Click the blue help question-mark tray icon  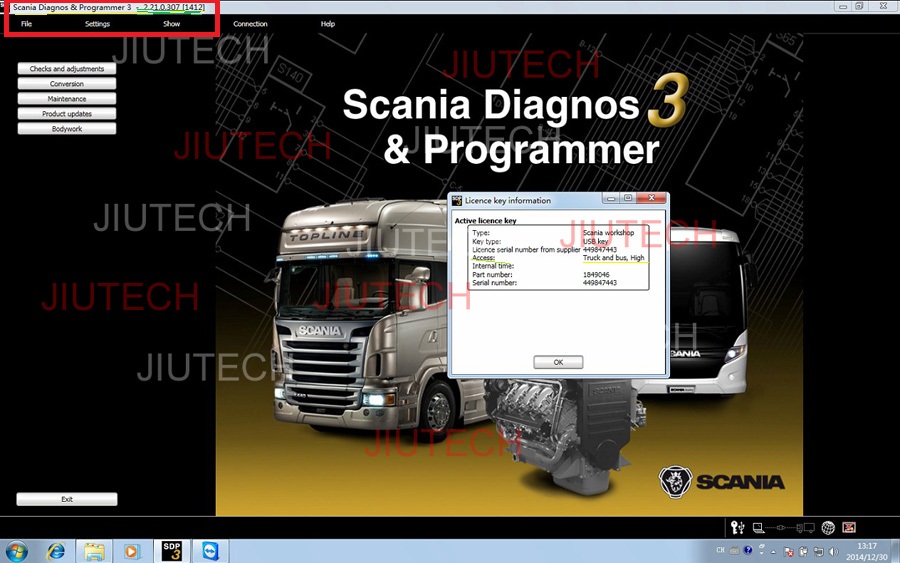(x=748, y=550)
